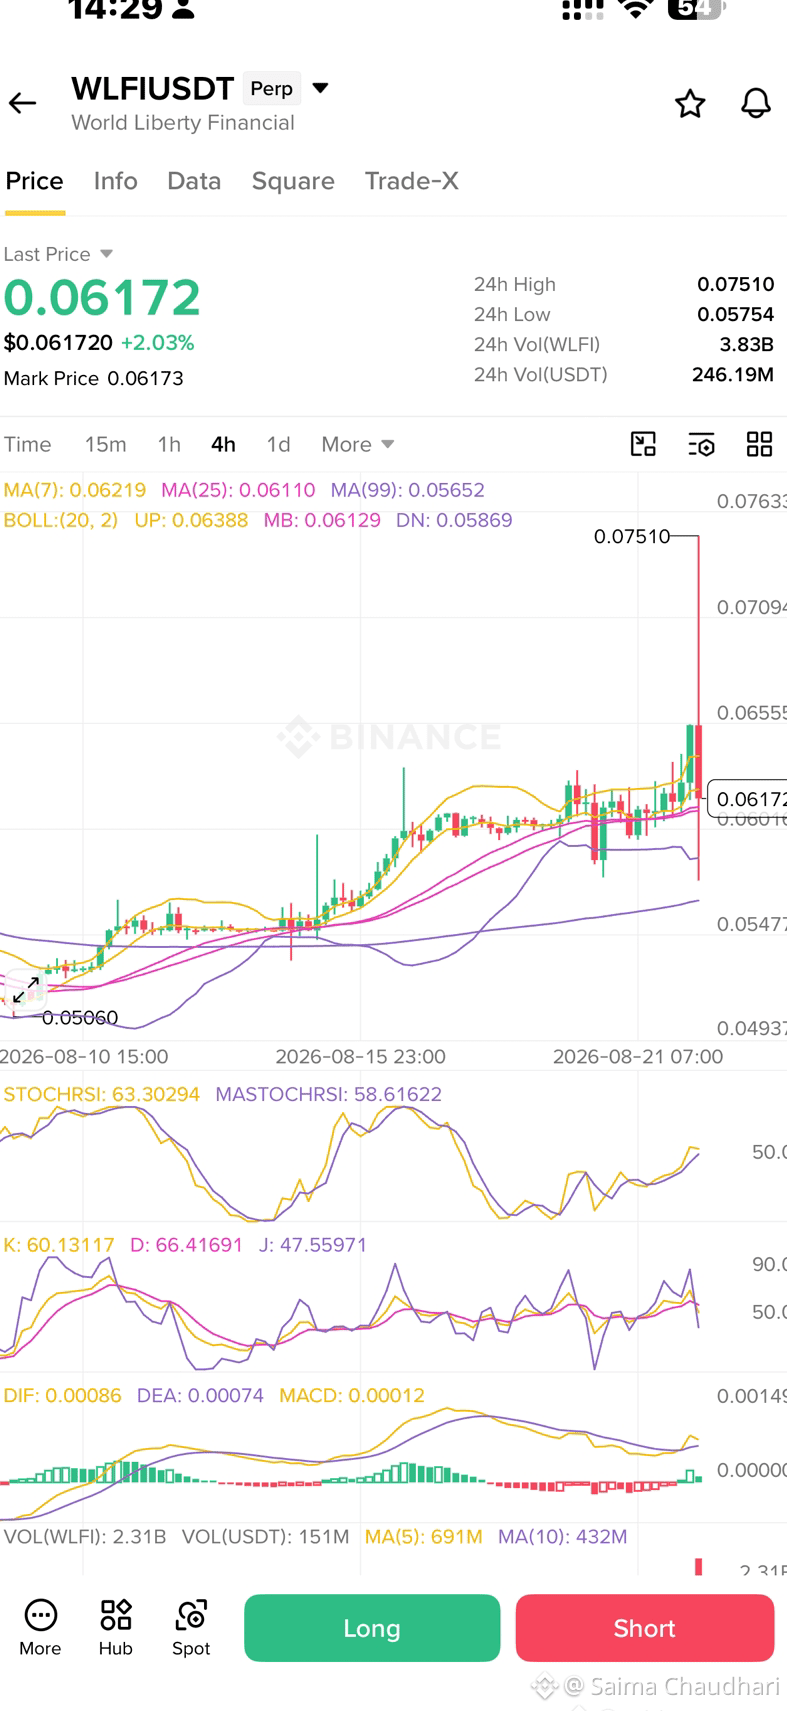Tap the VOL(WLFI): 2.31B label
The height and width of the screenshot is (1711, 787).
(85, 1536)
